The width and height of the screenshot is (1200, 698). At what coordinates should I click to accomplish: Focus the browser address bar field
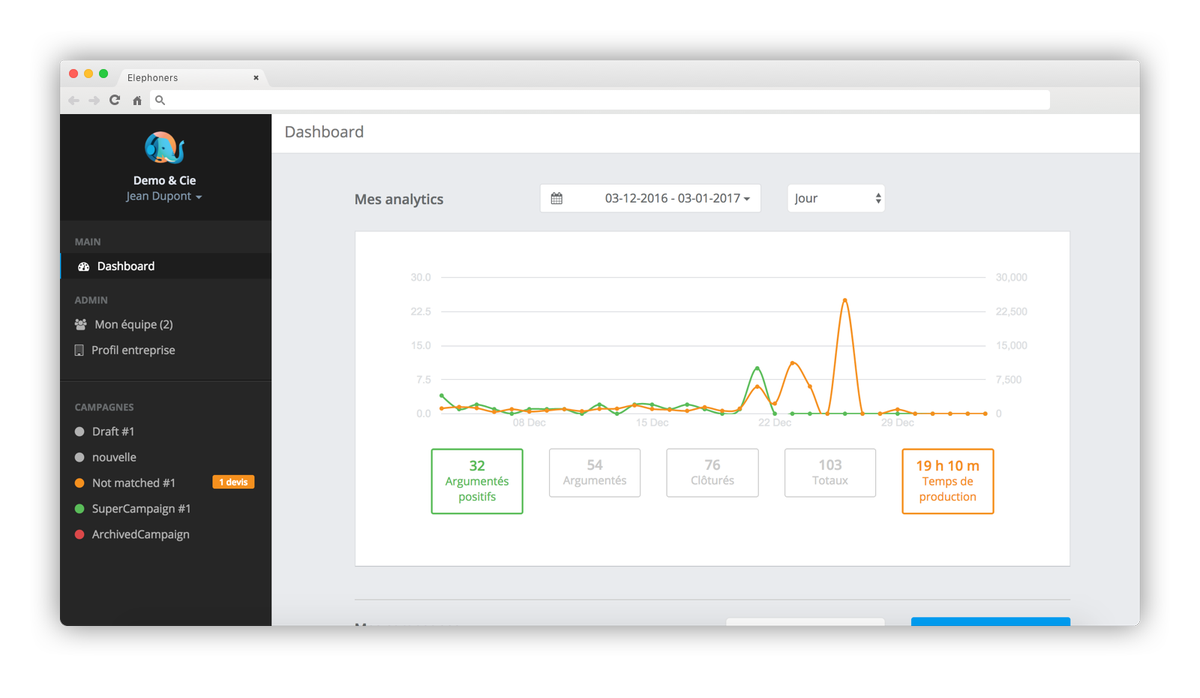pyautogui.click(x=600, y=100)
